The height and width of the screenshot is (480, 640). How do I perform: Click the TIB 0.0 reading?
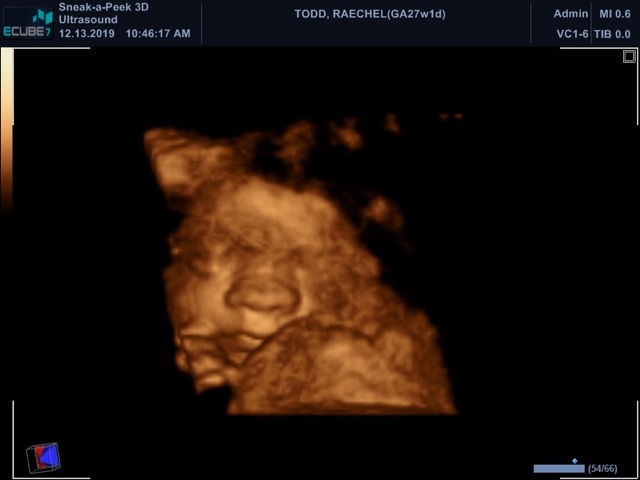pos(612,34)
